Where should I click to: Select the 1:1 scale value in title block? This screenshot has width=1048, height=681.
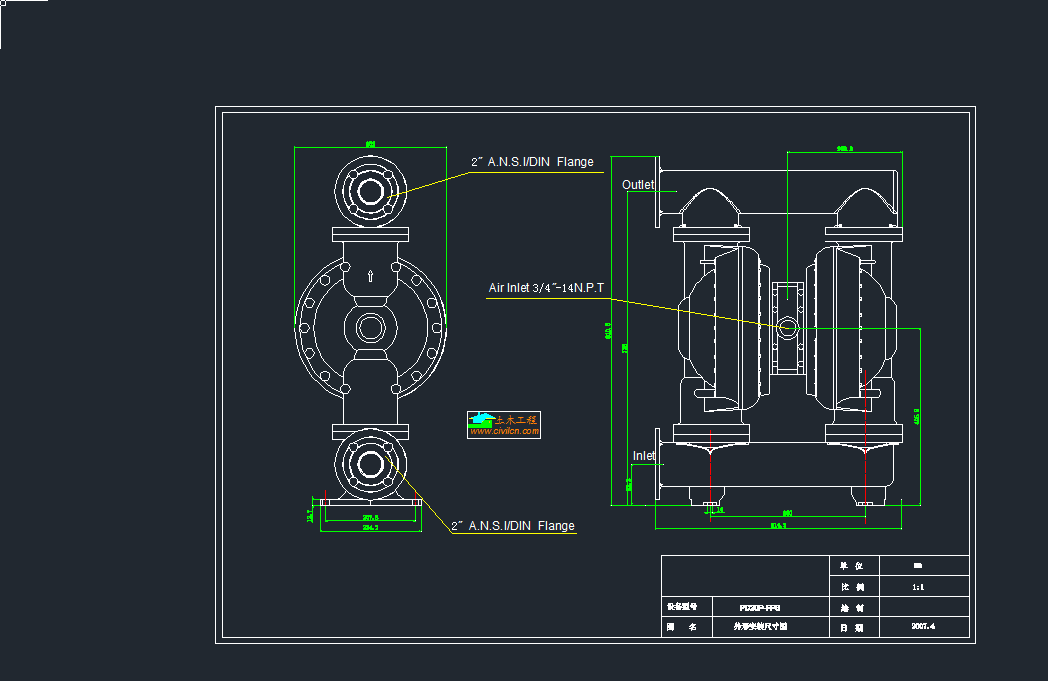918,587
